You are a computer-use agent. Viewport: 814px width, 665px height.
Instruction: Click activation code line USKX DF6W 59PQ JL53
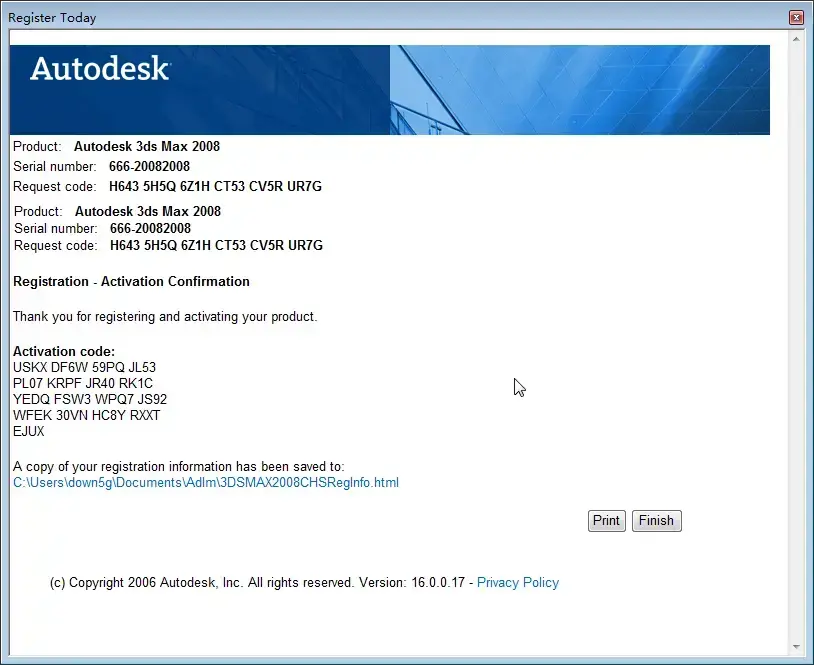click(x=84, y=368)
